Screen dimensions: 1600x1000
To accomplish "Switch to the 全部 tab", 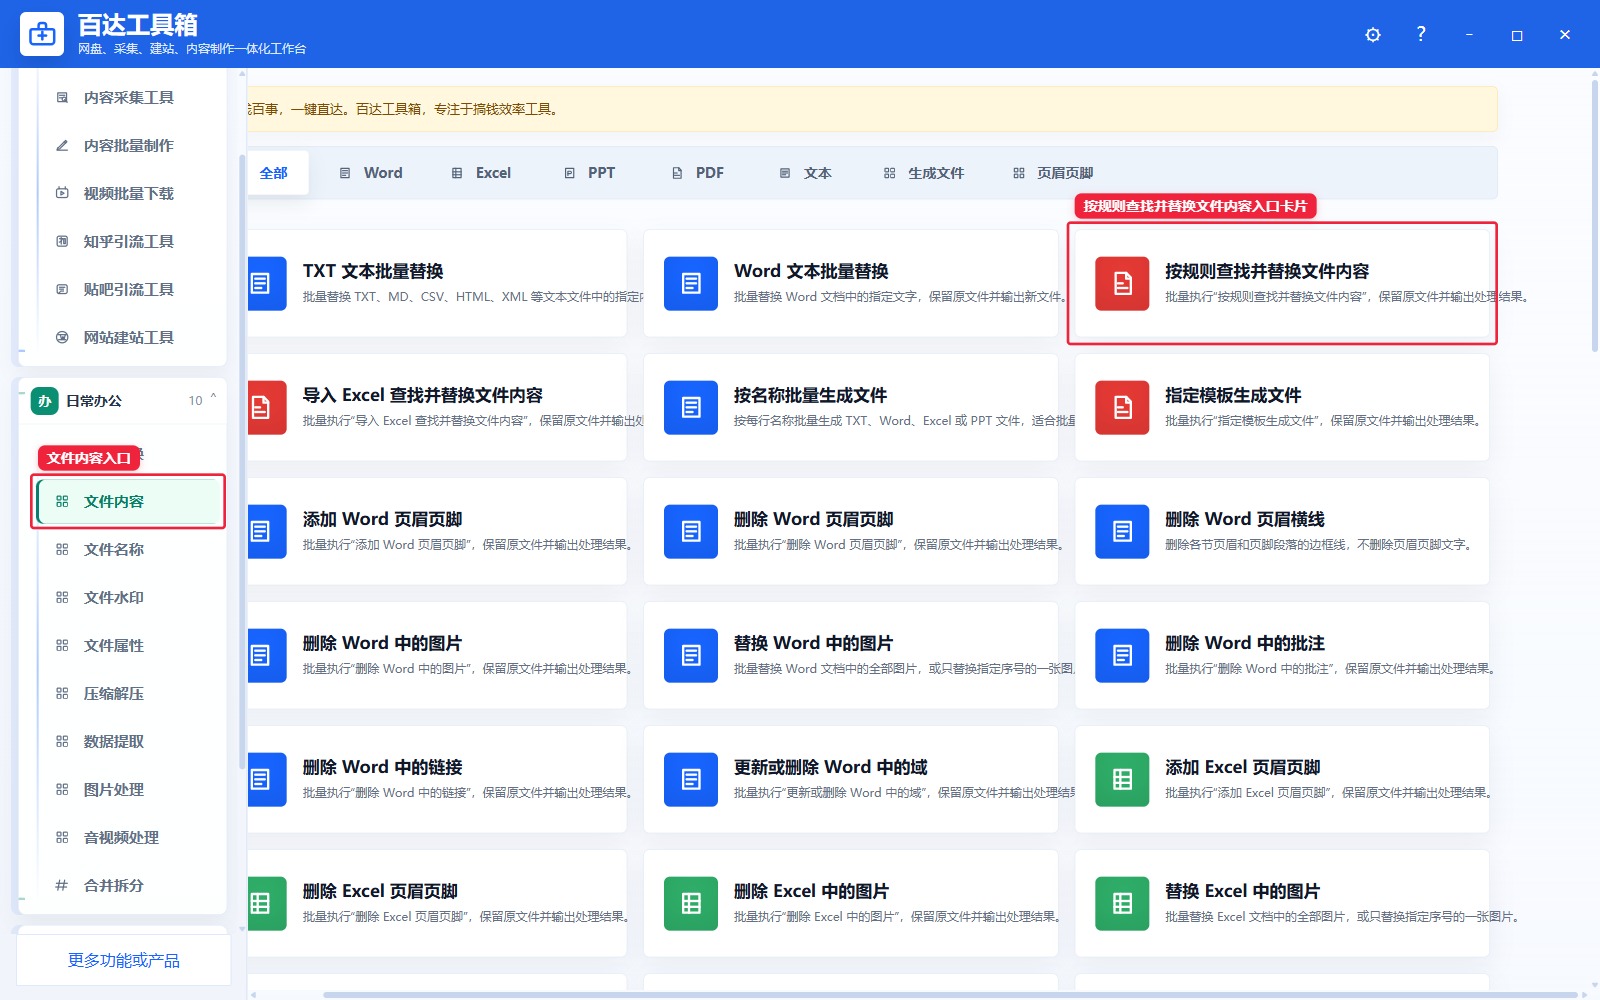I will point(277,173).
